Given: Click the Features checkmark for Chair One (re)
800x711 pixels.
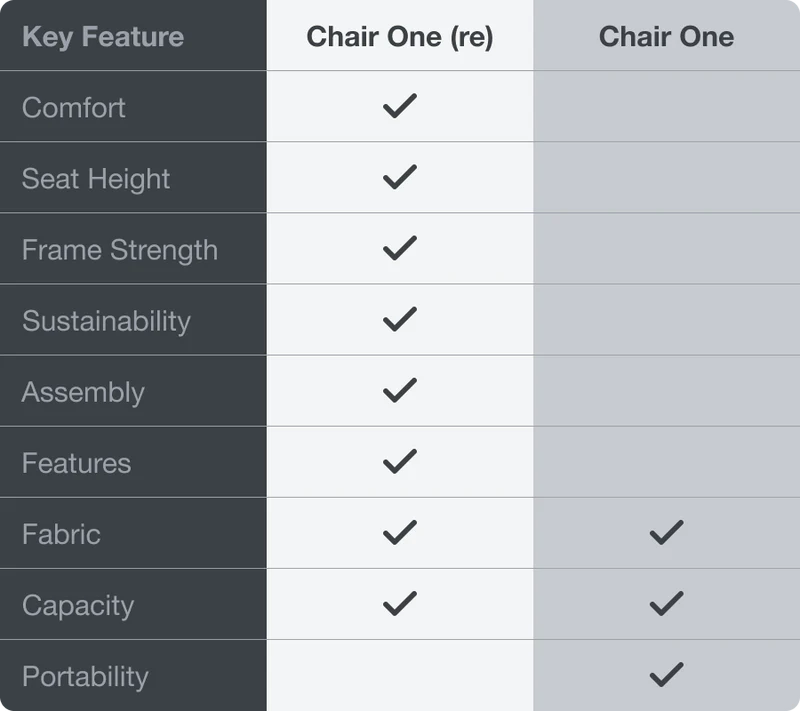Looking at the screenshot, I should [399, 462].
